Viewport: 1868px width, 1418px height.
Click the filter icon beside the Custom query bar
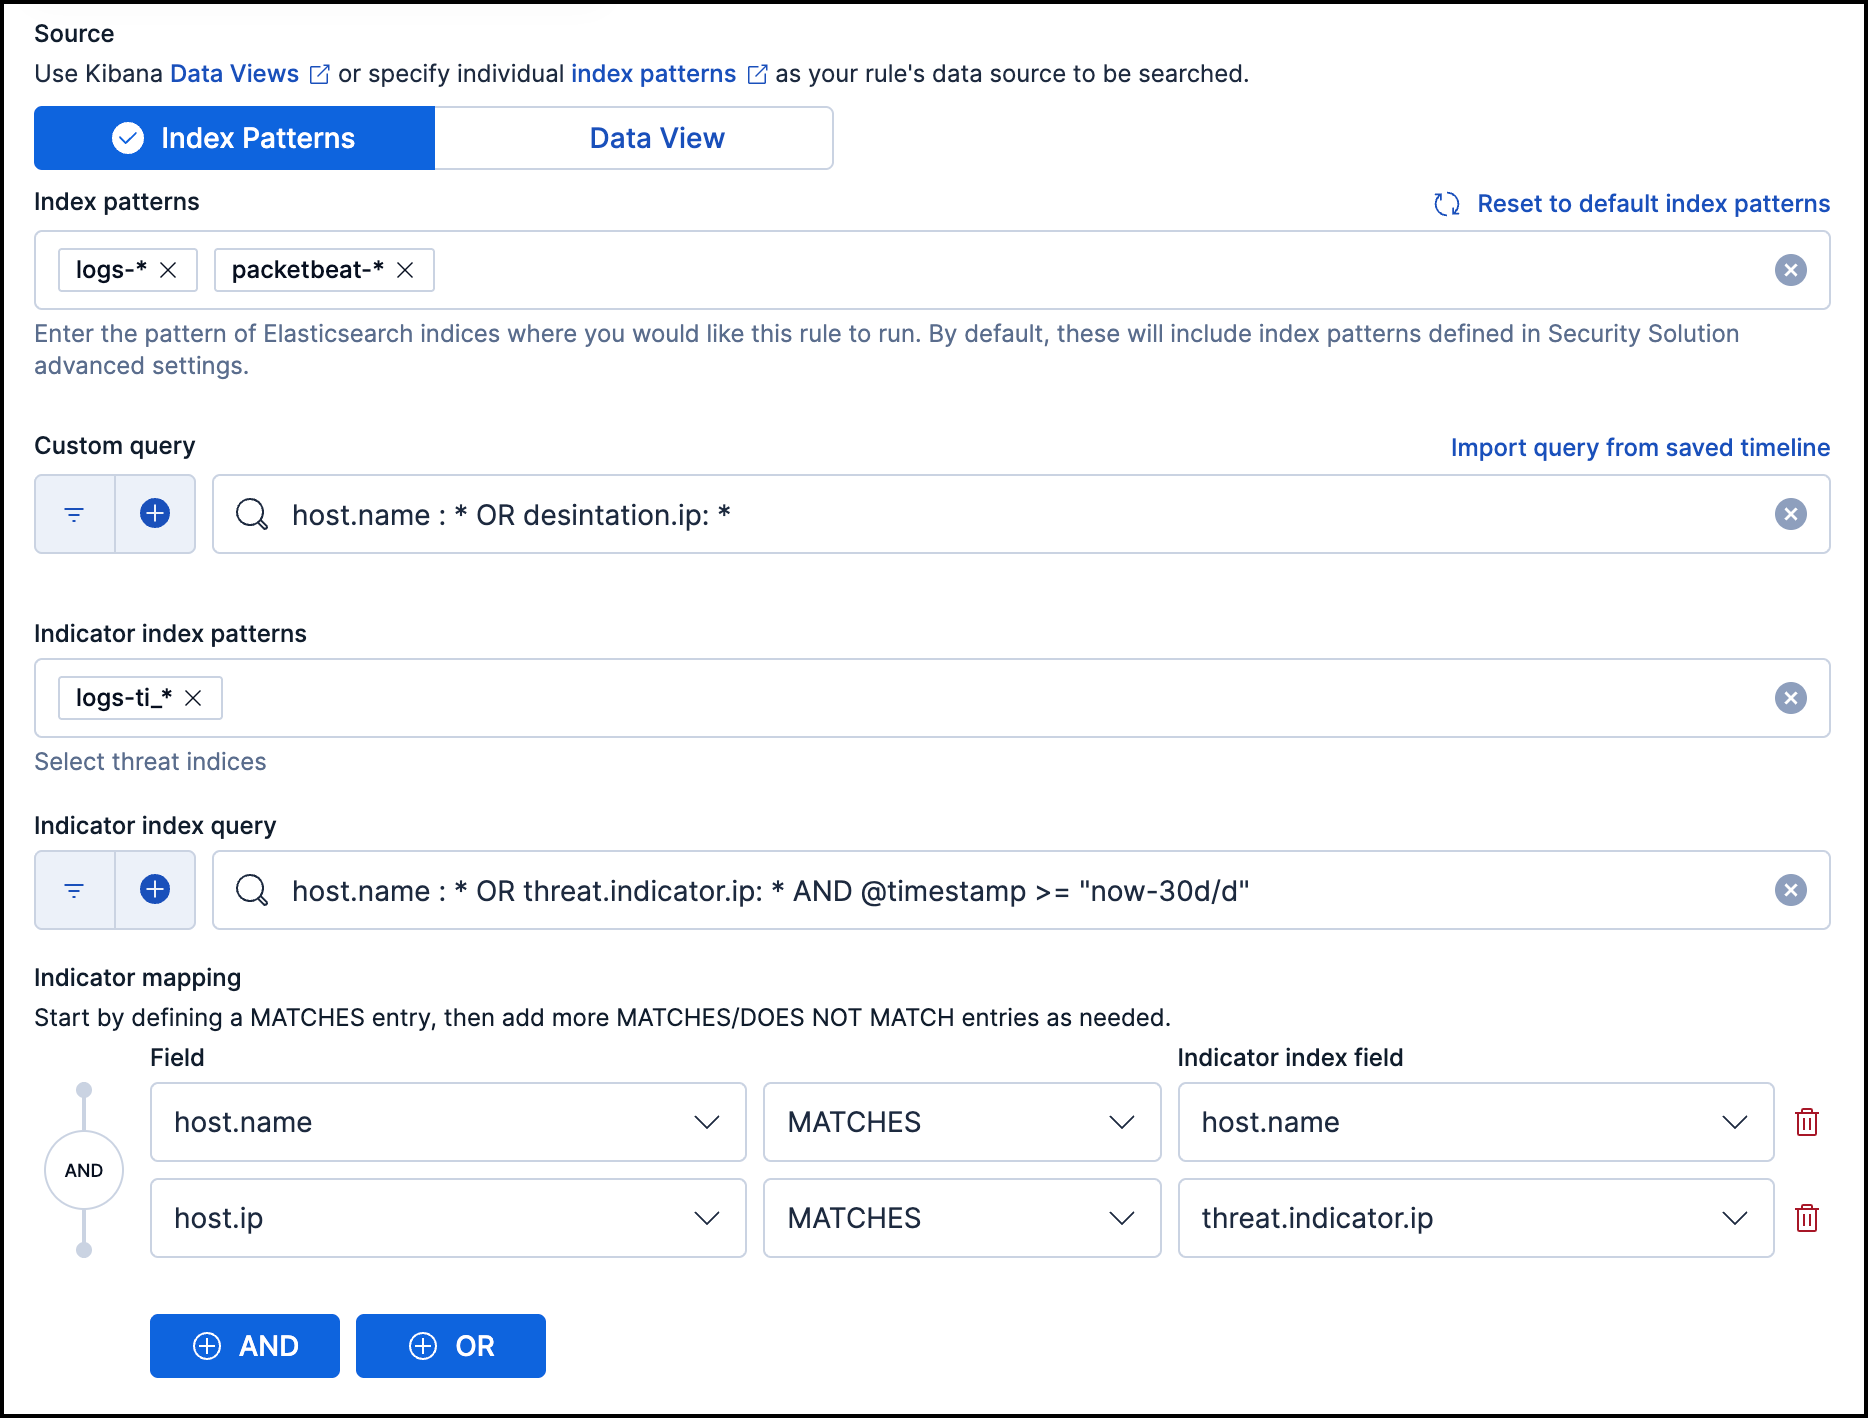click(74, 514)
